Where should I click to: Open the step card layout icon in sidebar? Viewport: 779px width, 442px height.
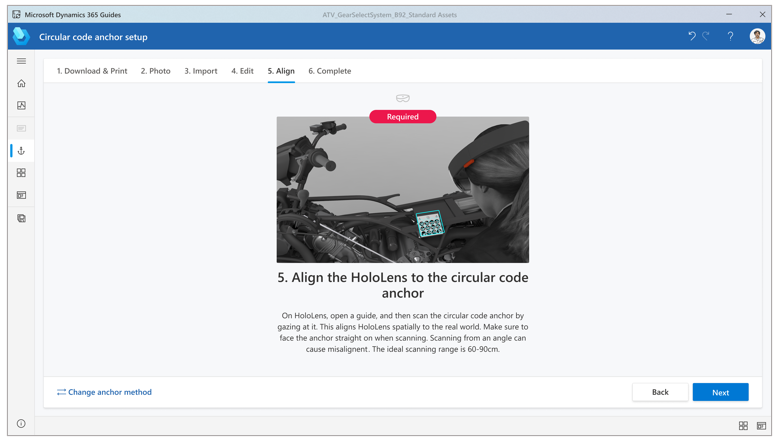(21, 195)
